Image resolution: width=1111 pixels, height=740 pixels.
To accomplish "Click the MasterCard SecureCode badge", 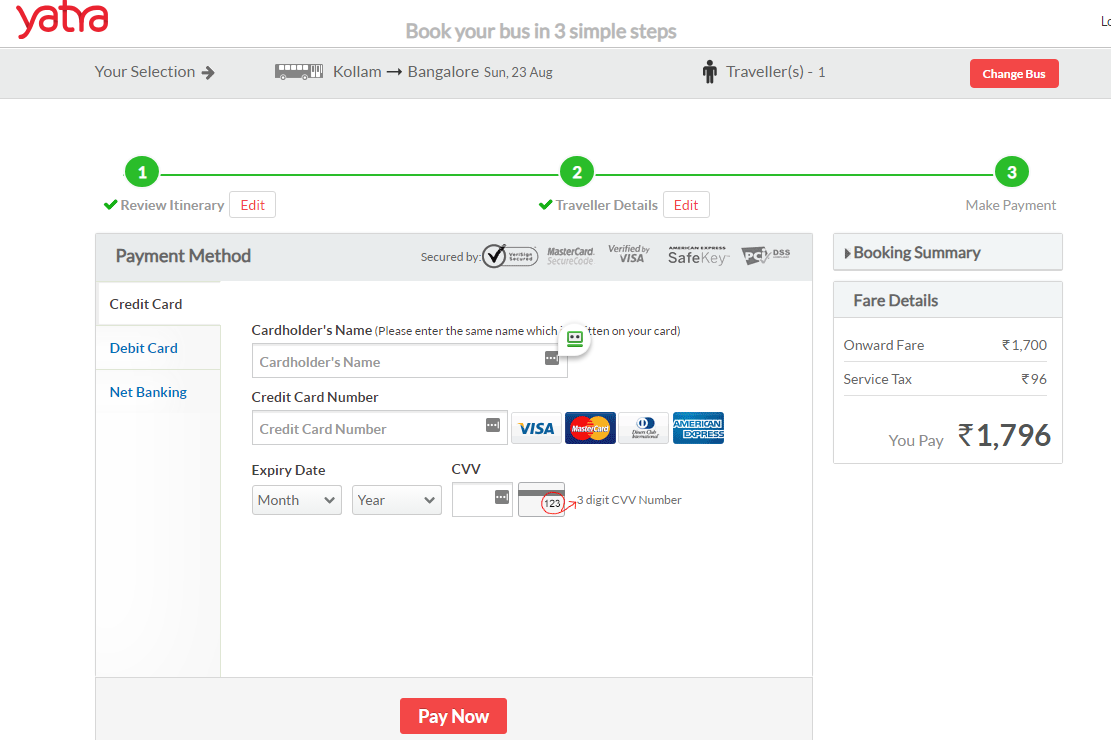I will 570,256.
